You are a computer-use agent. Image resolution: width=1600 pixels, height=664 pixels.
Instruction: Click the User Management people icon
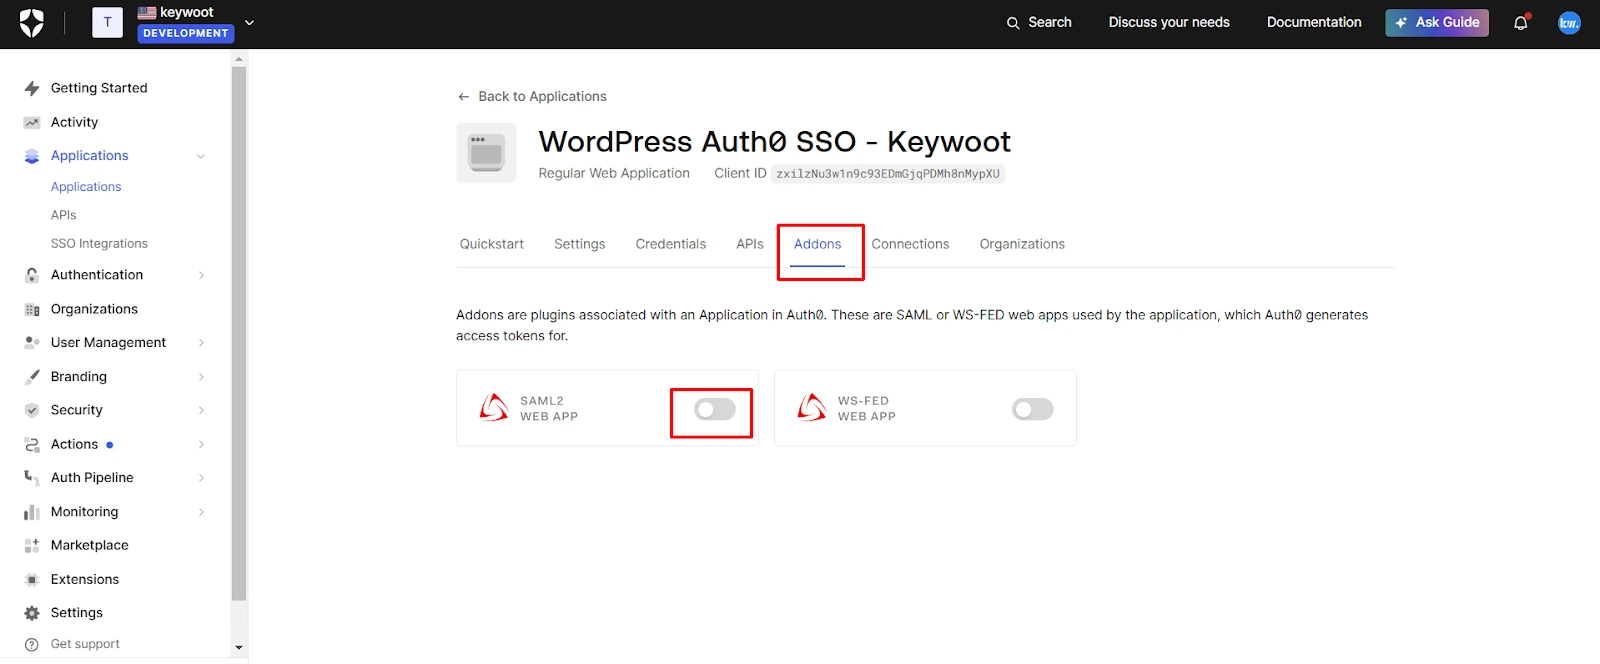(x=32, y=342)
